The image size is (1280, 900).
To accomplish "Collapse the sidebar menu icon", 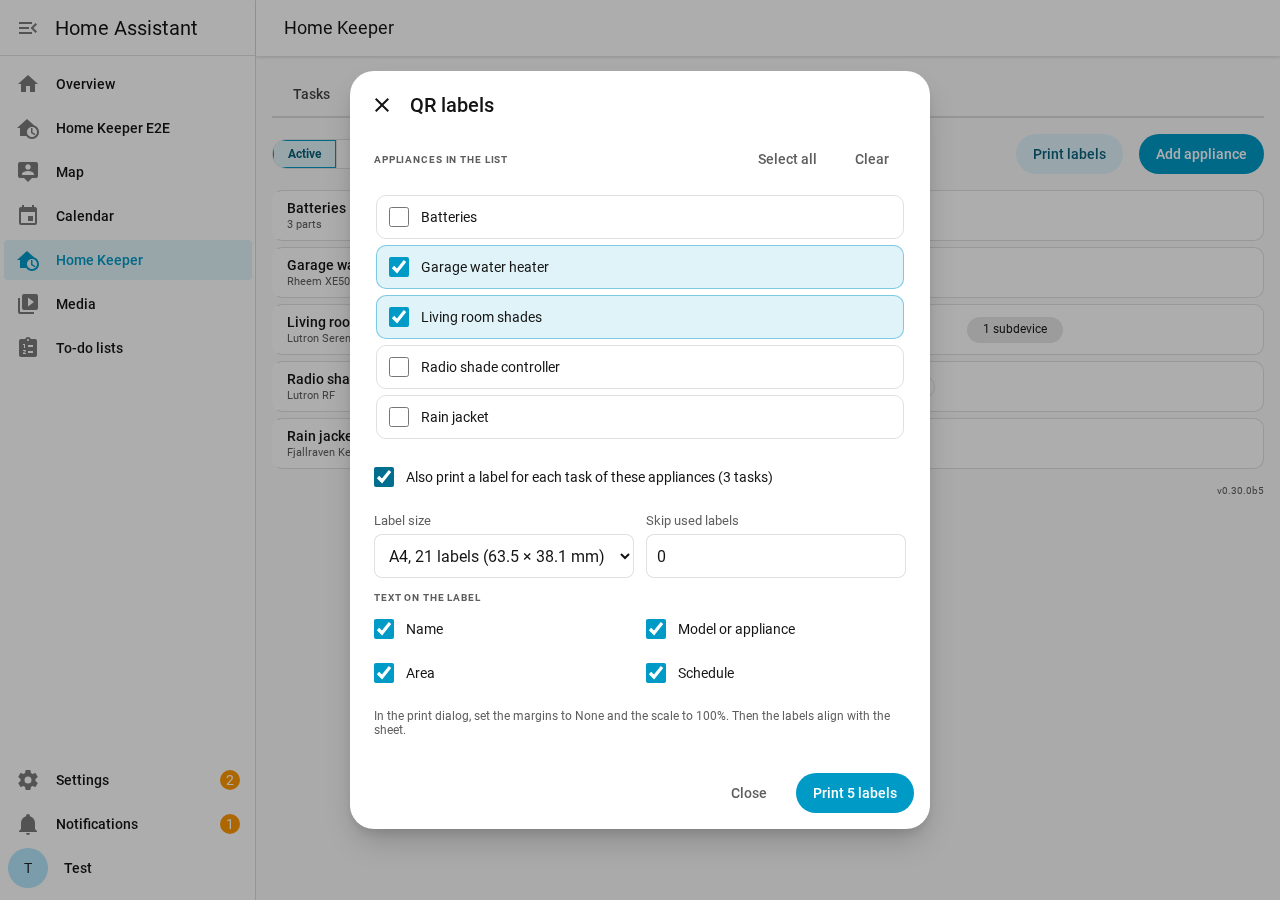I will 28,28.
